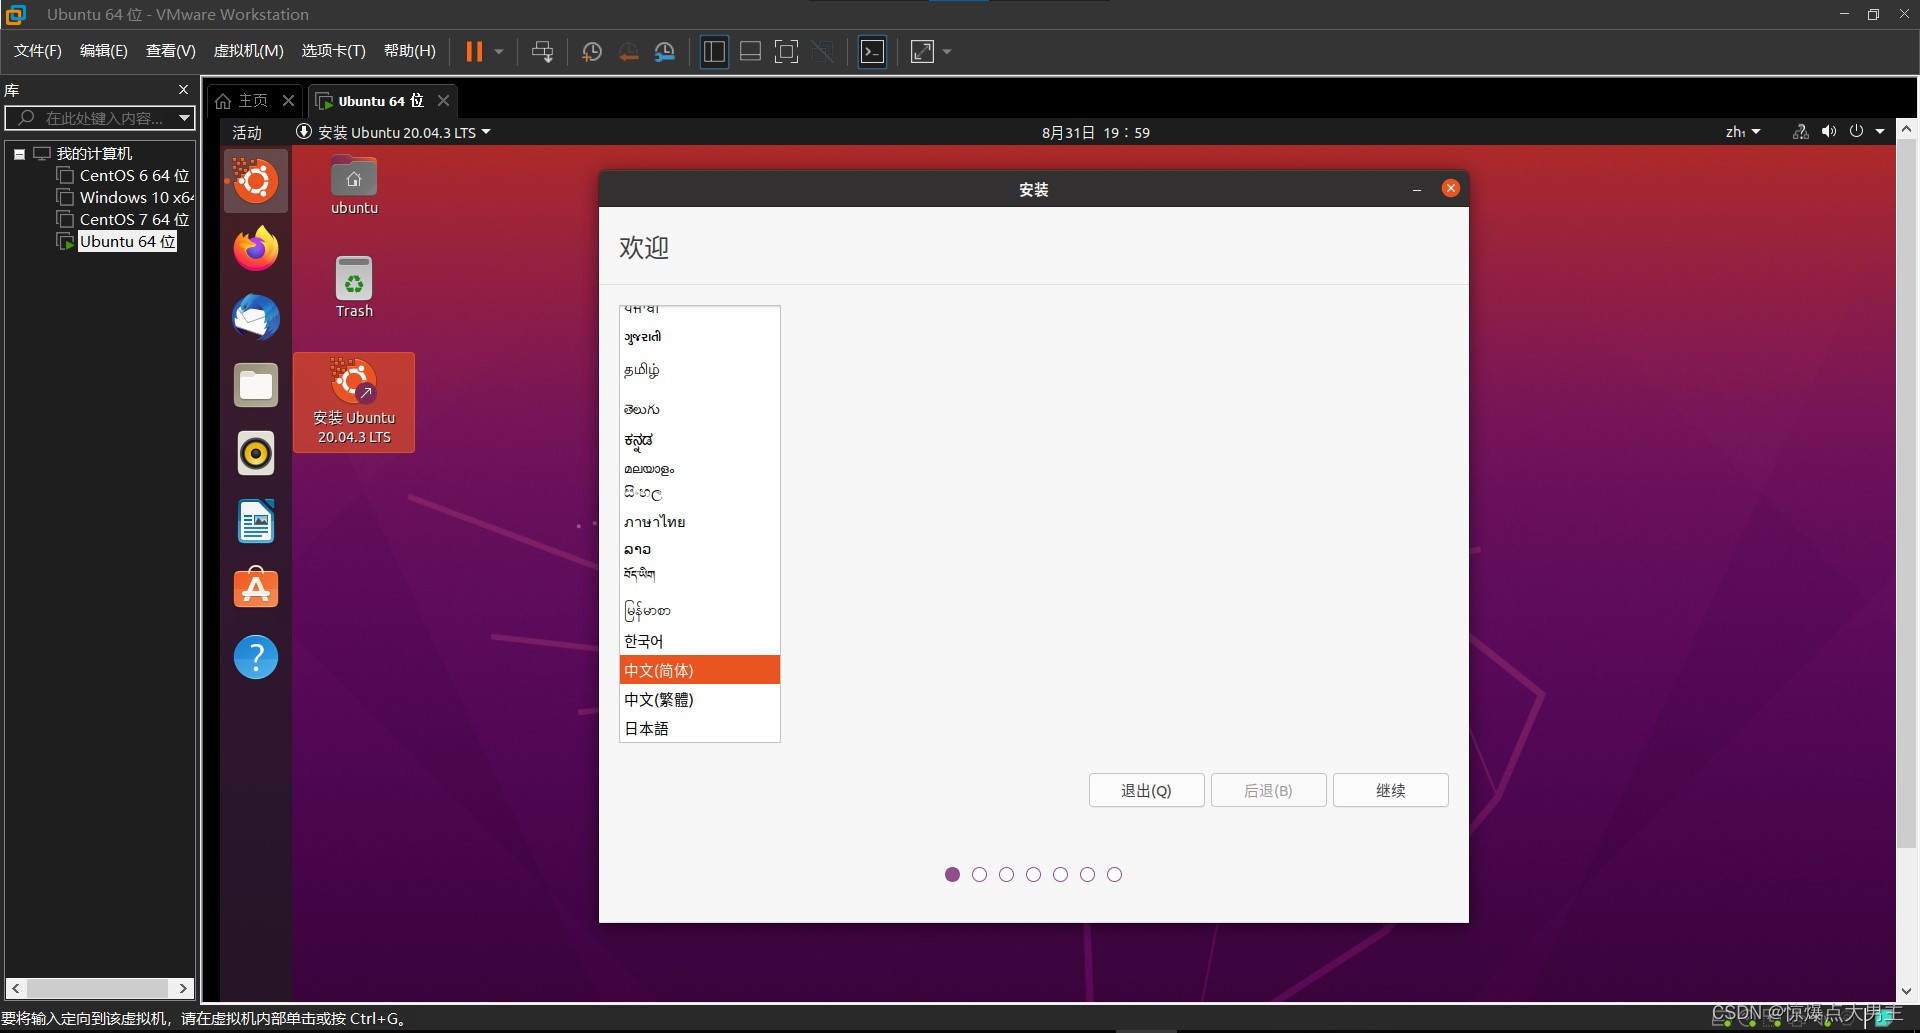Open the zh input source menu
The image size is (1920, 1033).
coord(1742,133)
